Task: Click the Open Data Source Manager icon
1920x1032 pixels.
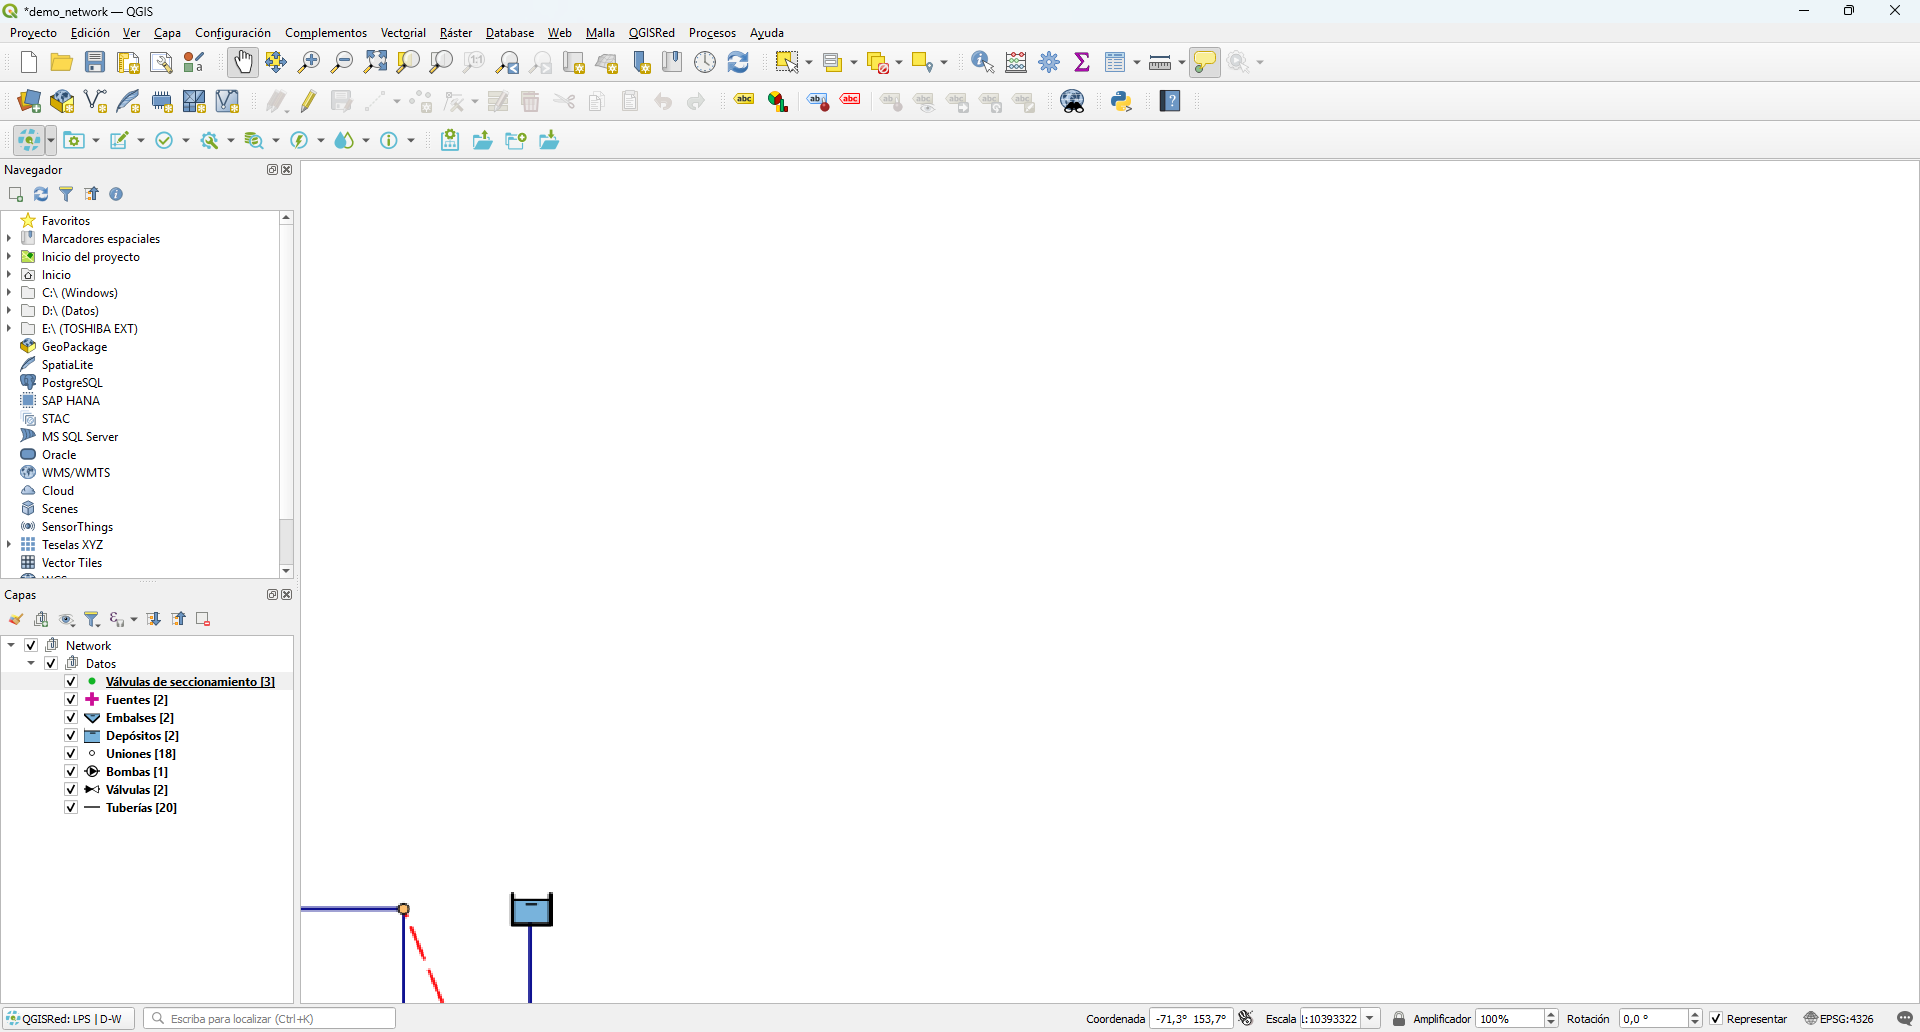Action: pos(29,101)
